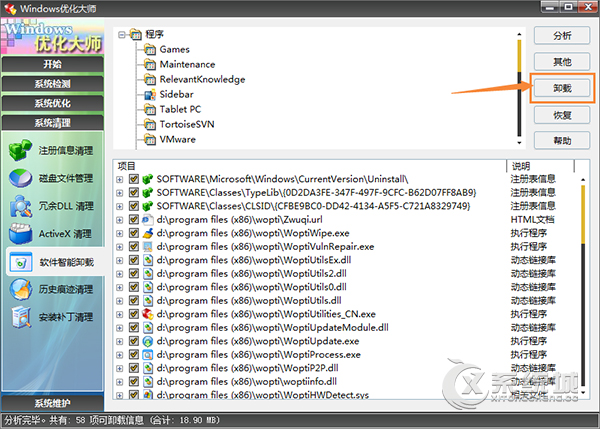Toggle the WoptiUpdateModule.dll checkbox

click(x=134, y=327)
